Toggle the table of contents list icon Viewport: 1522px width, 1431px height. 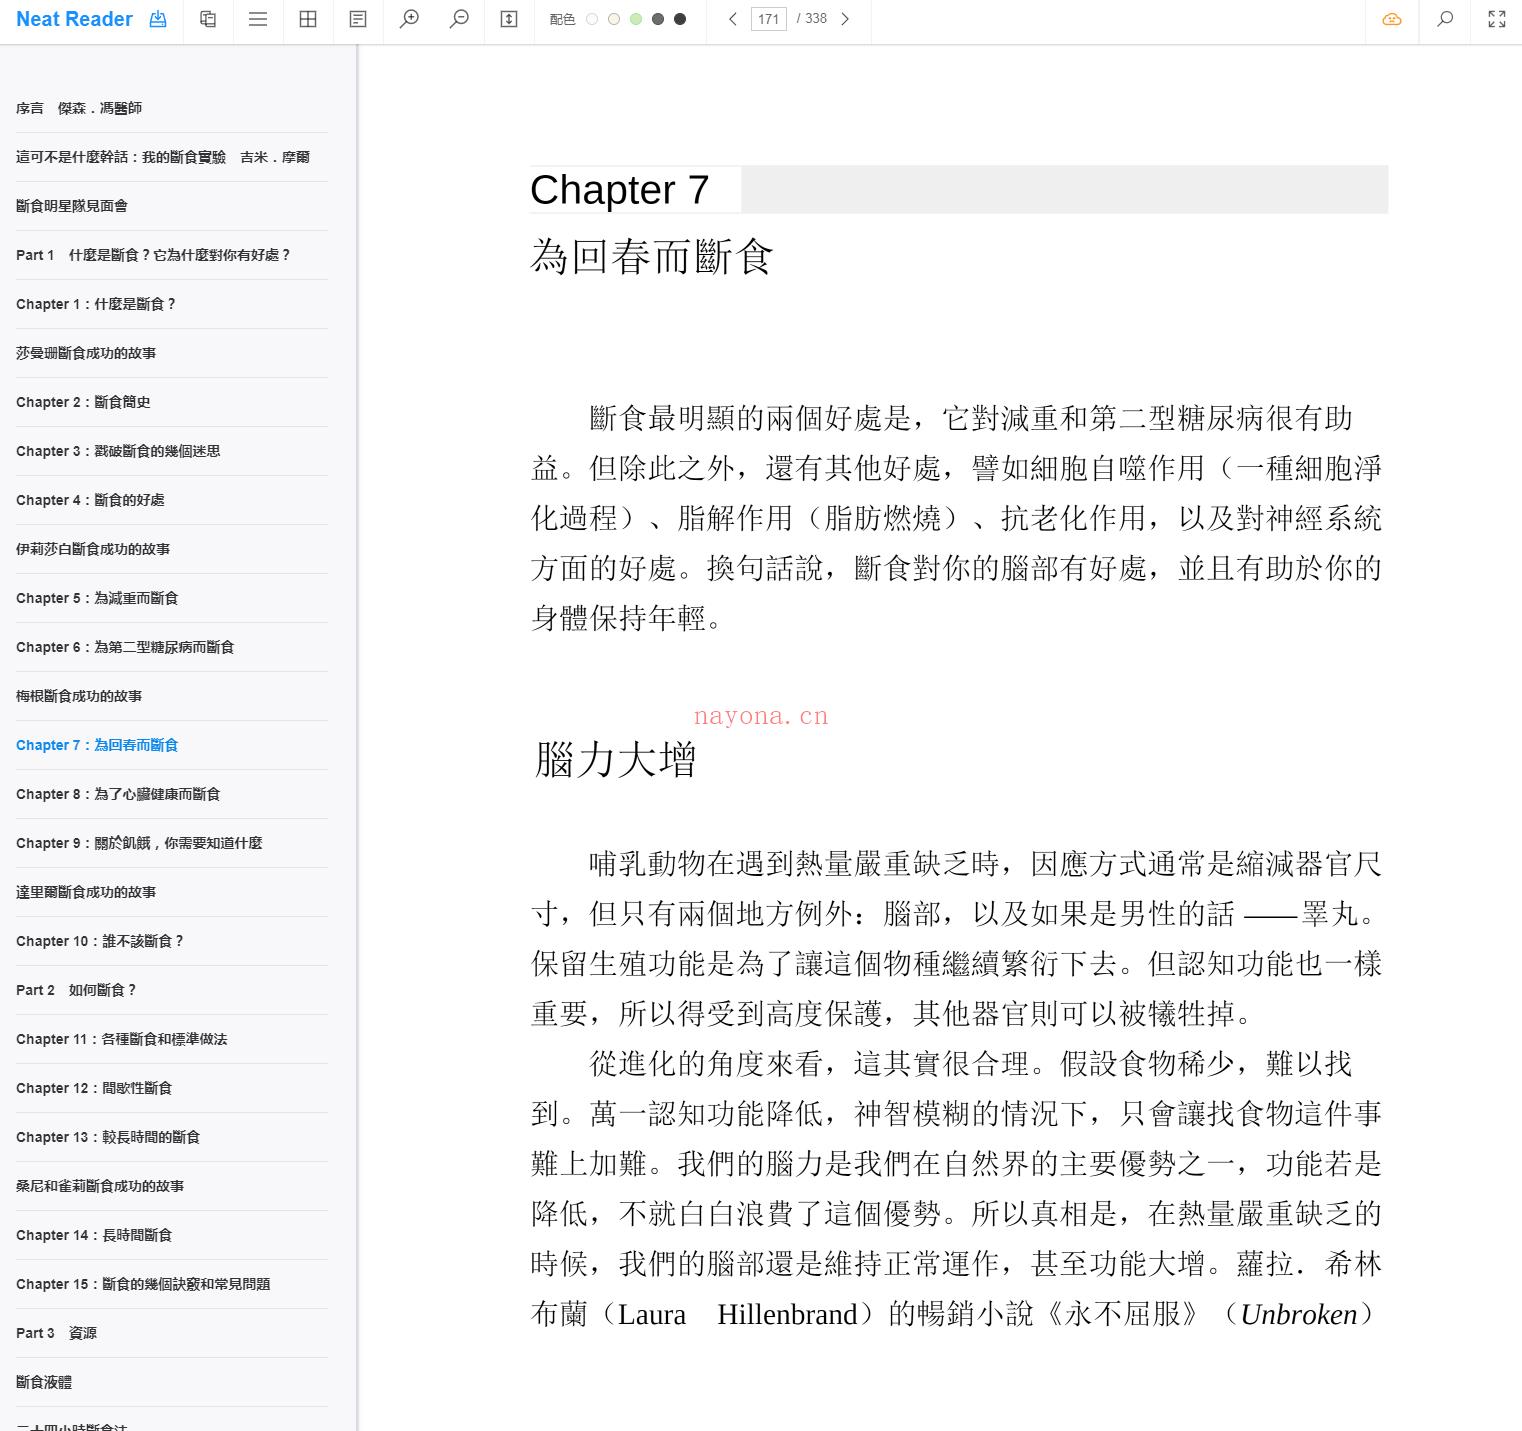pyautogui.click(x=258, y=19)
